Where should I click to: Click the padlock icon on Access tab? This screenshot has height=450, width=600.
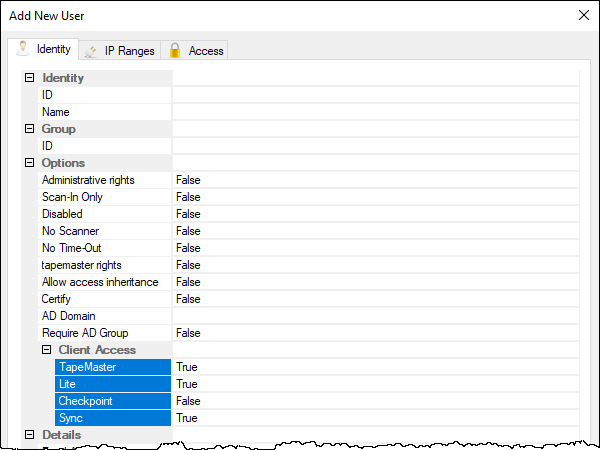[x=175, y=51]
